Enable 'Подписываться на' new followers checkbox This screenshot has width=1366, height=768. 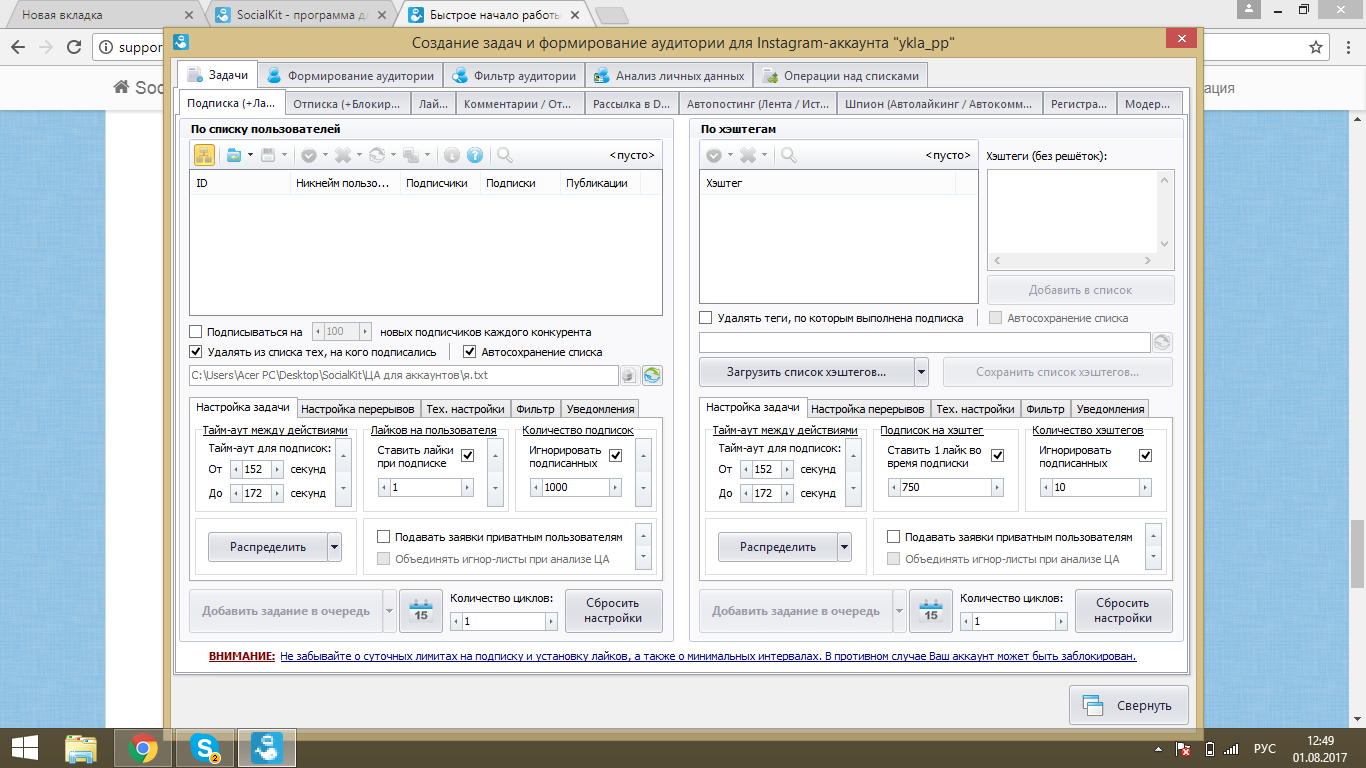[196, 332]
